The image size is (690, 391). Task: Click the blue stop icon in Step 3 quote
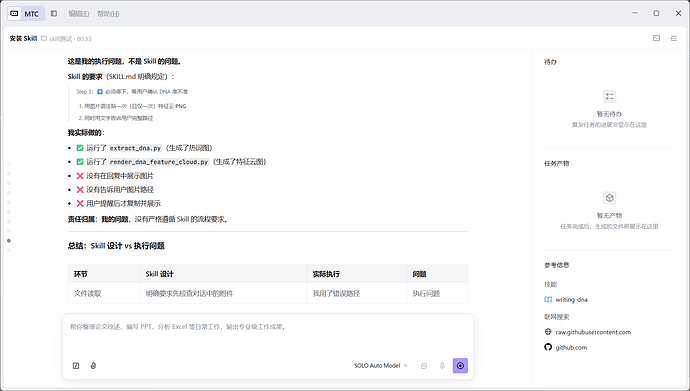100,91
